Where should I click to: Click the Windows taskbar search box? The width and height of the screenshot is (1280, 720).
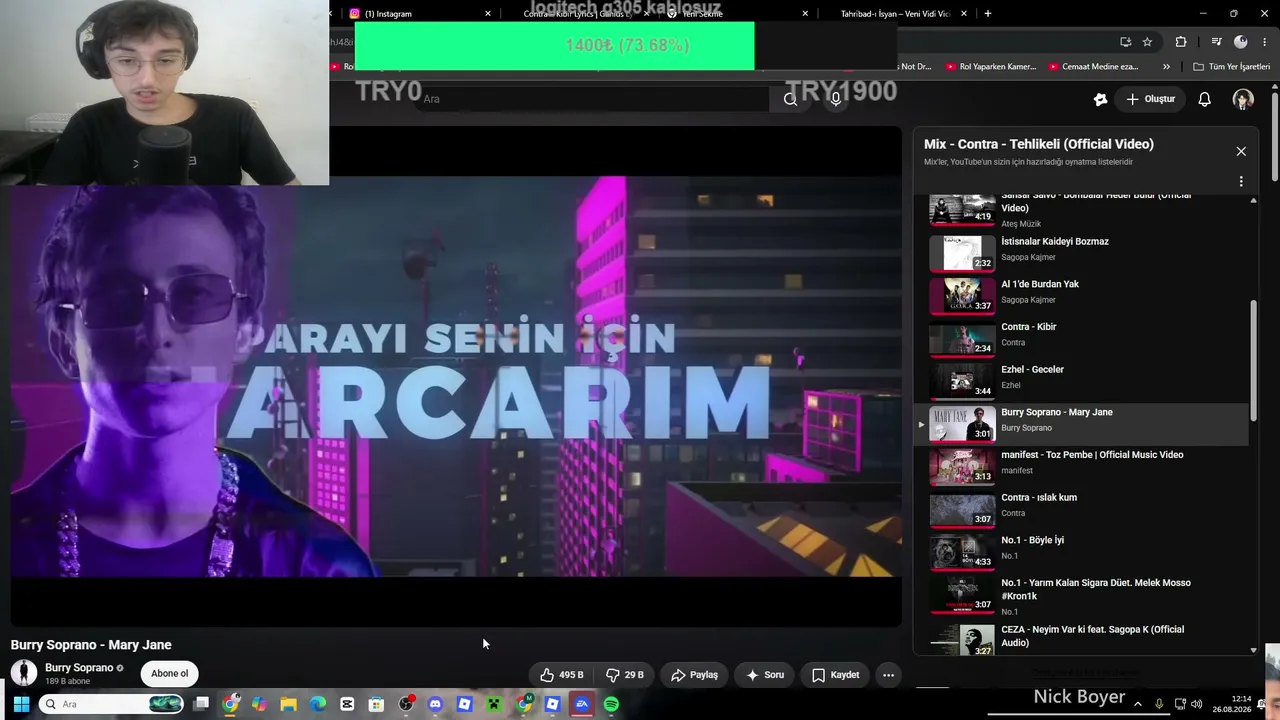click(x=112, y=704)
